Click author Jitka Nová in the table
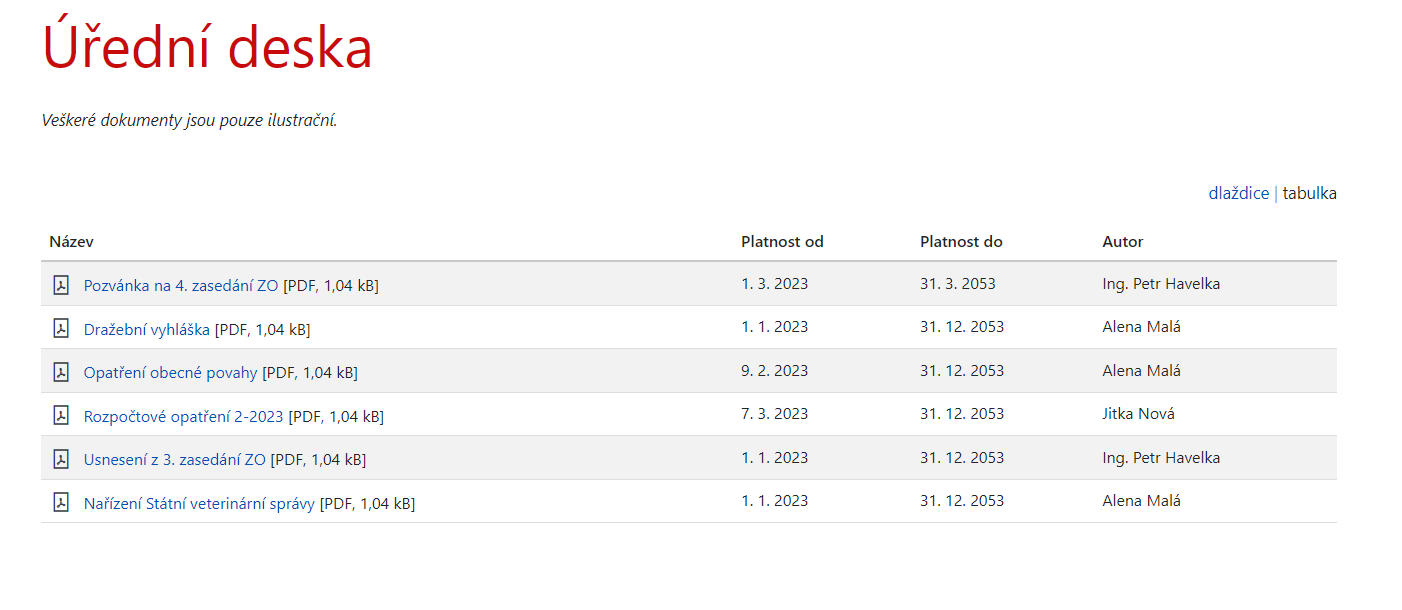 tap(1138, 414)
